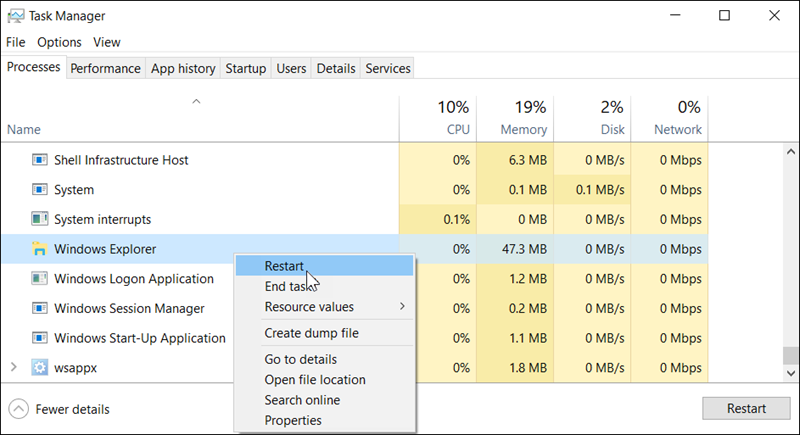Click the 1.2 MB memory value
Viewport: 800px width, 435px height.
click(x=528, y=278)
